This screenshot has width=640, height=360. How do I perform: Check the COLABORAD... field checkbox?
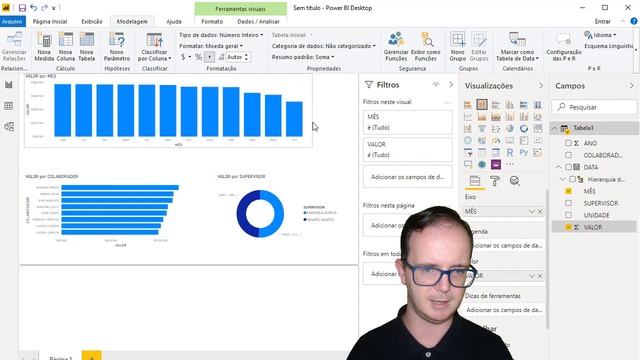point(568,155)
